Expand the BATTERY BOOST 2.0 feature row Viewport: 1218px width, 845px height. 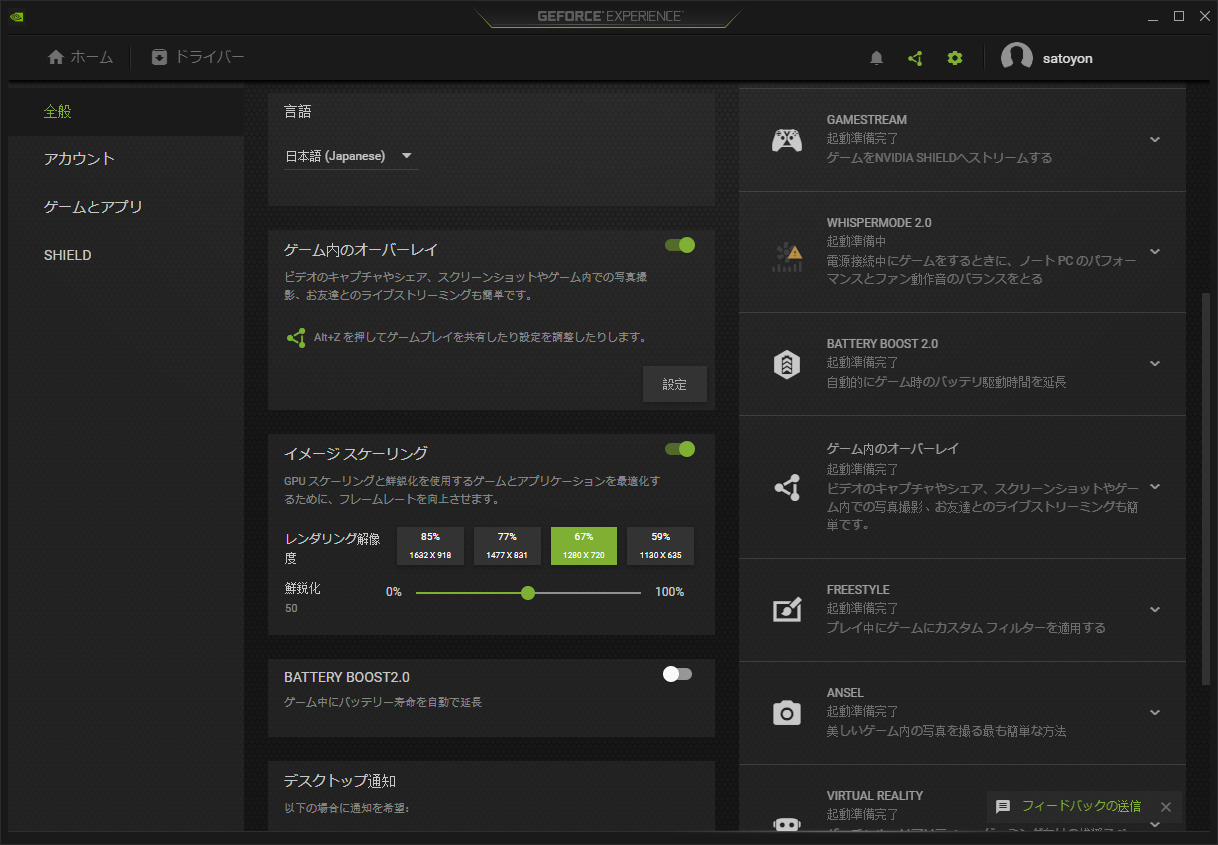click(1155, 363)
